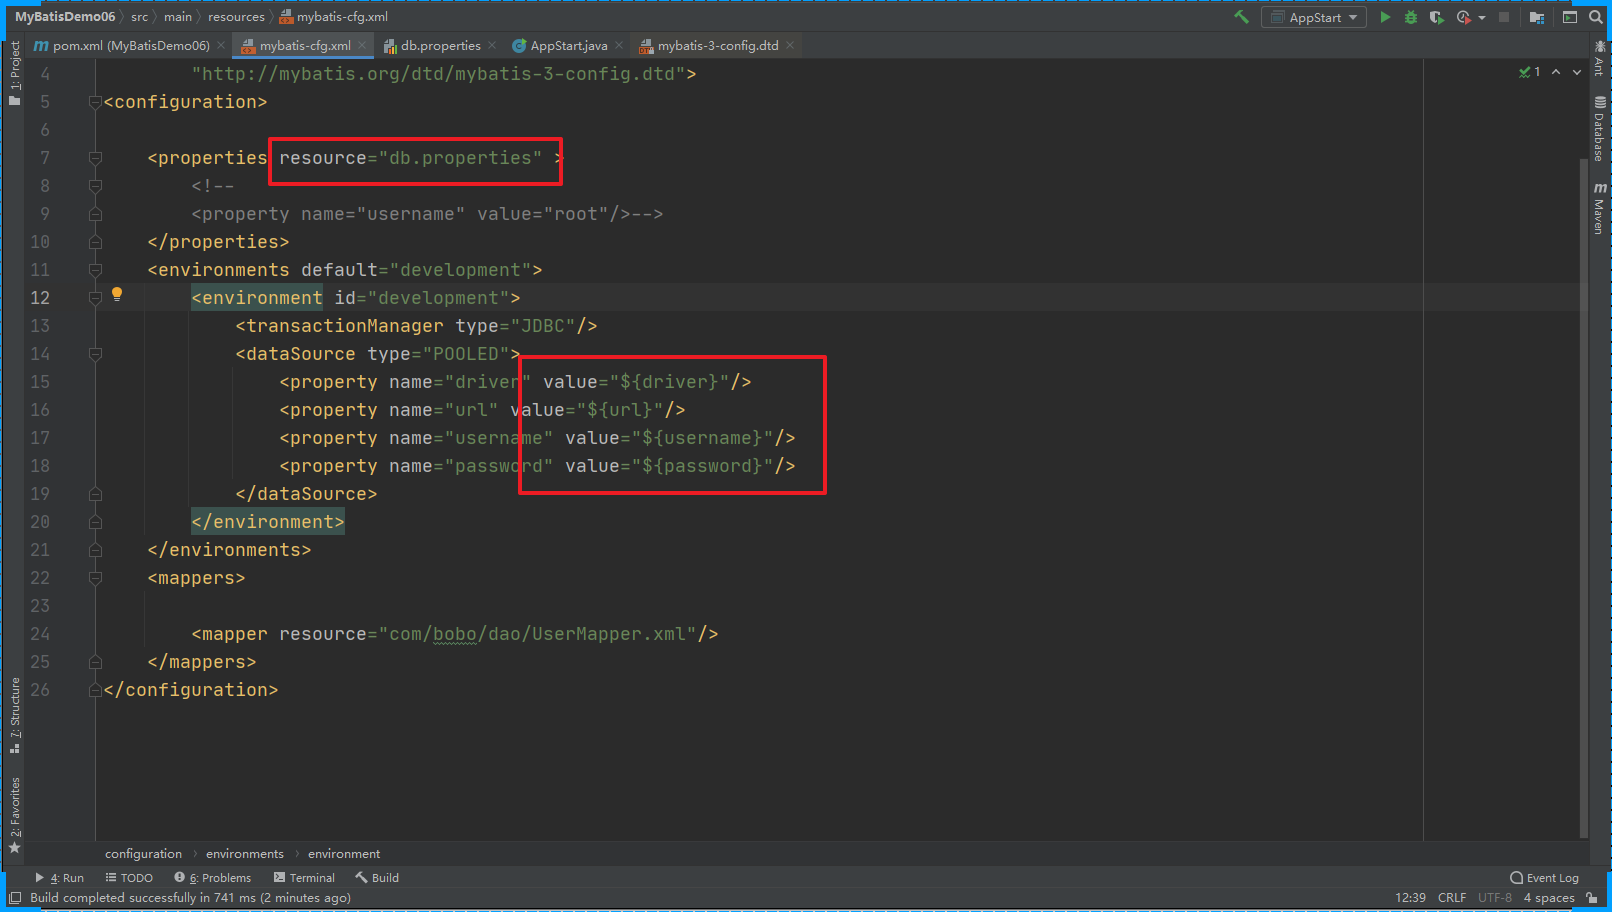The image size is (1612, 912).
Task: Collapse the comment fold on line 8
Action: point(95,186)
